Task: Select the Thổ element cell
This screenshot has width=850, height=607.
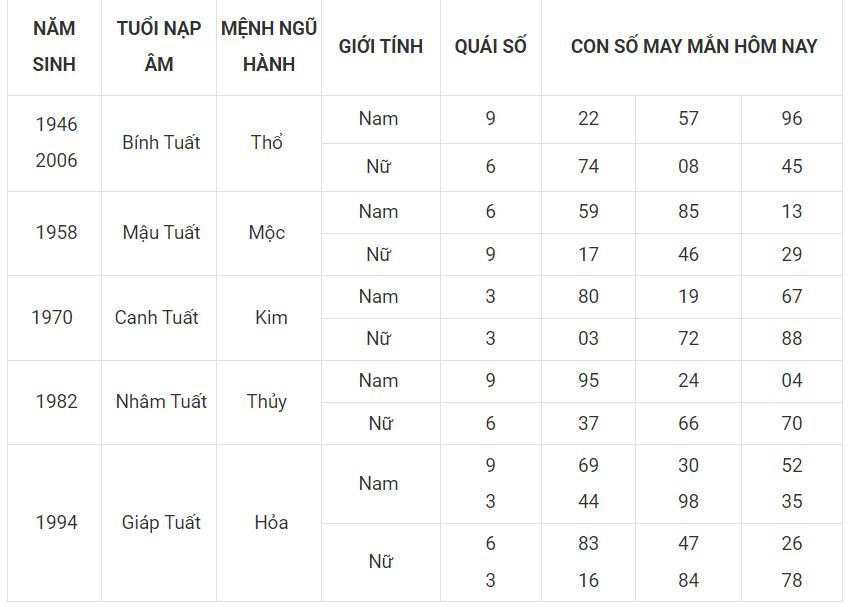Action: coord(267,143)
